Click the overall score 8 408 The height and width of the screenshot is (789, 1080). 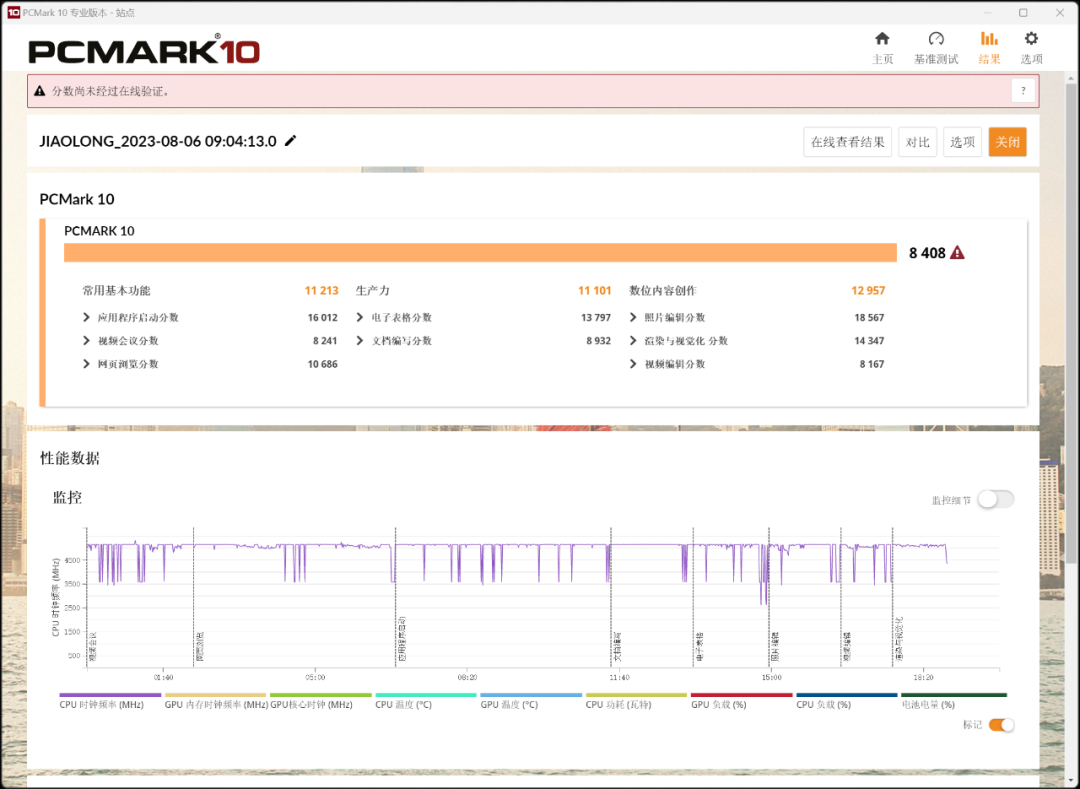[x=927, y=253]
